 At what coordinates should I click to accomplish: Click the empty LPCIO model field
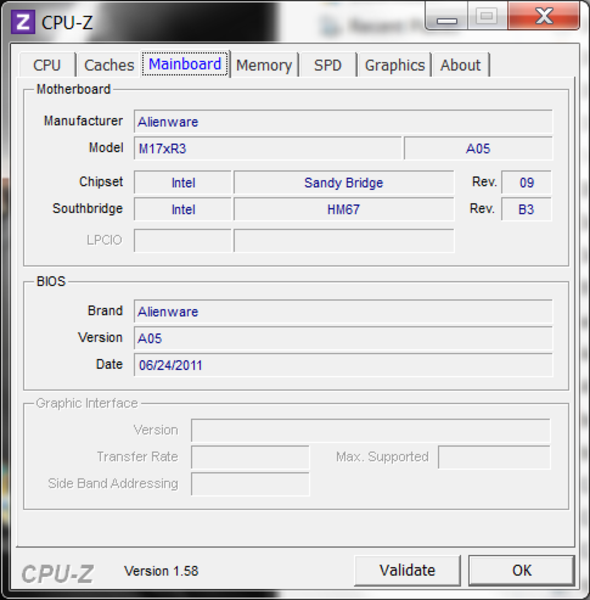(344, 241)
